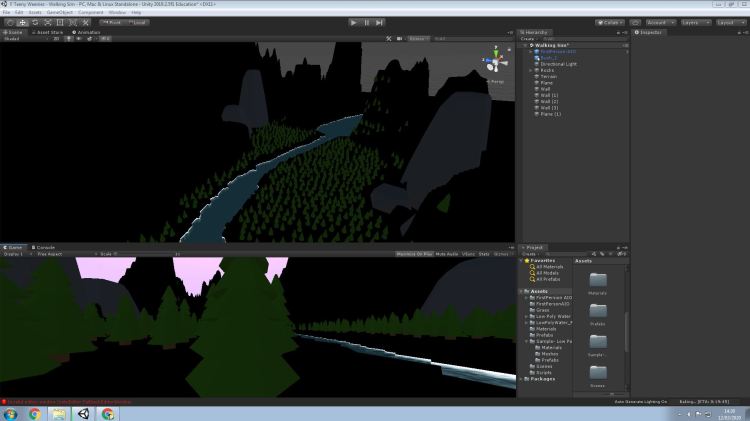Image resolution: width=750 pixels, height=421 pixels.
Task: Toggle Mute Audio in Game view
Action: (446, 254)
